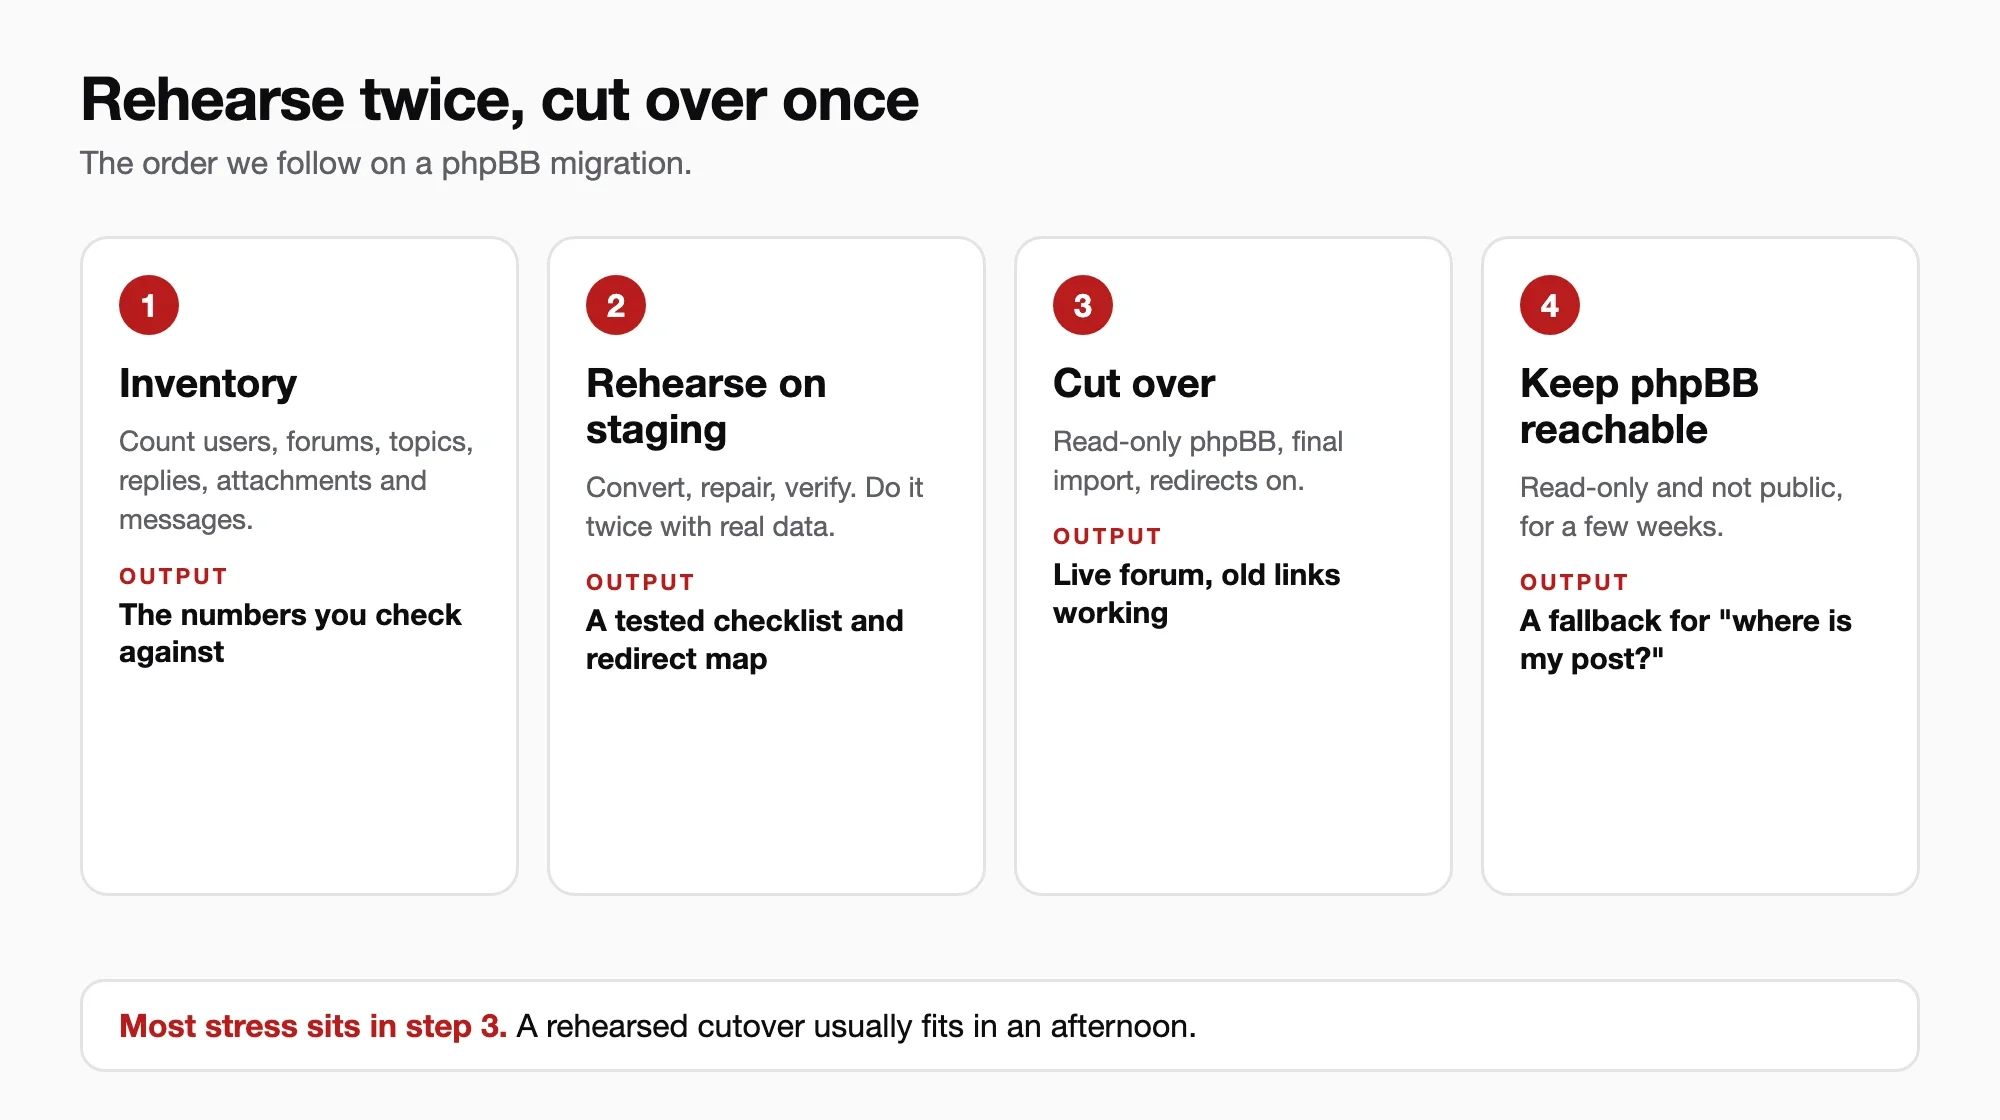Select the 'Rehearse on staging' heading
Image resolution: width=2000 pixels, height=1120 pixels.
pyautogui.click(x=706, y=406)
